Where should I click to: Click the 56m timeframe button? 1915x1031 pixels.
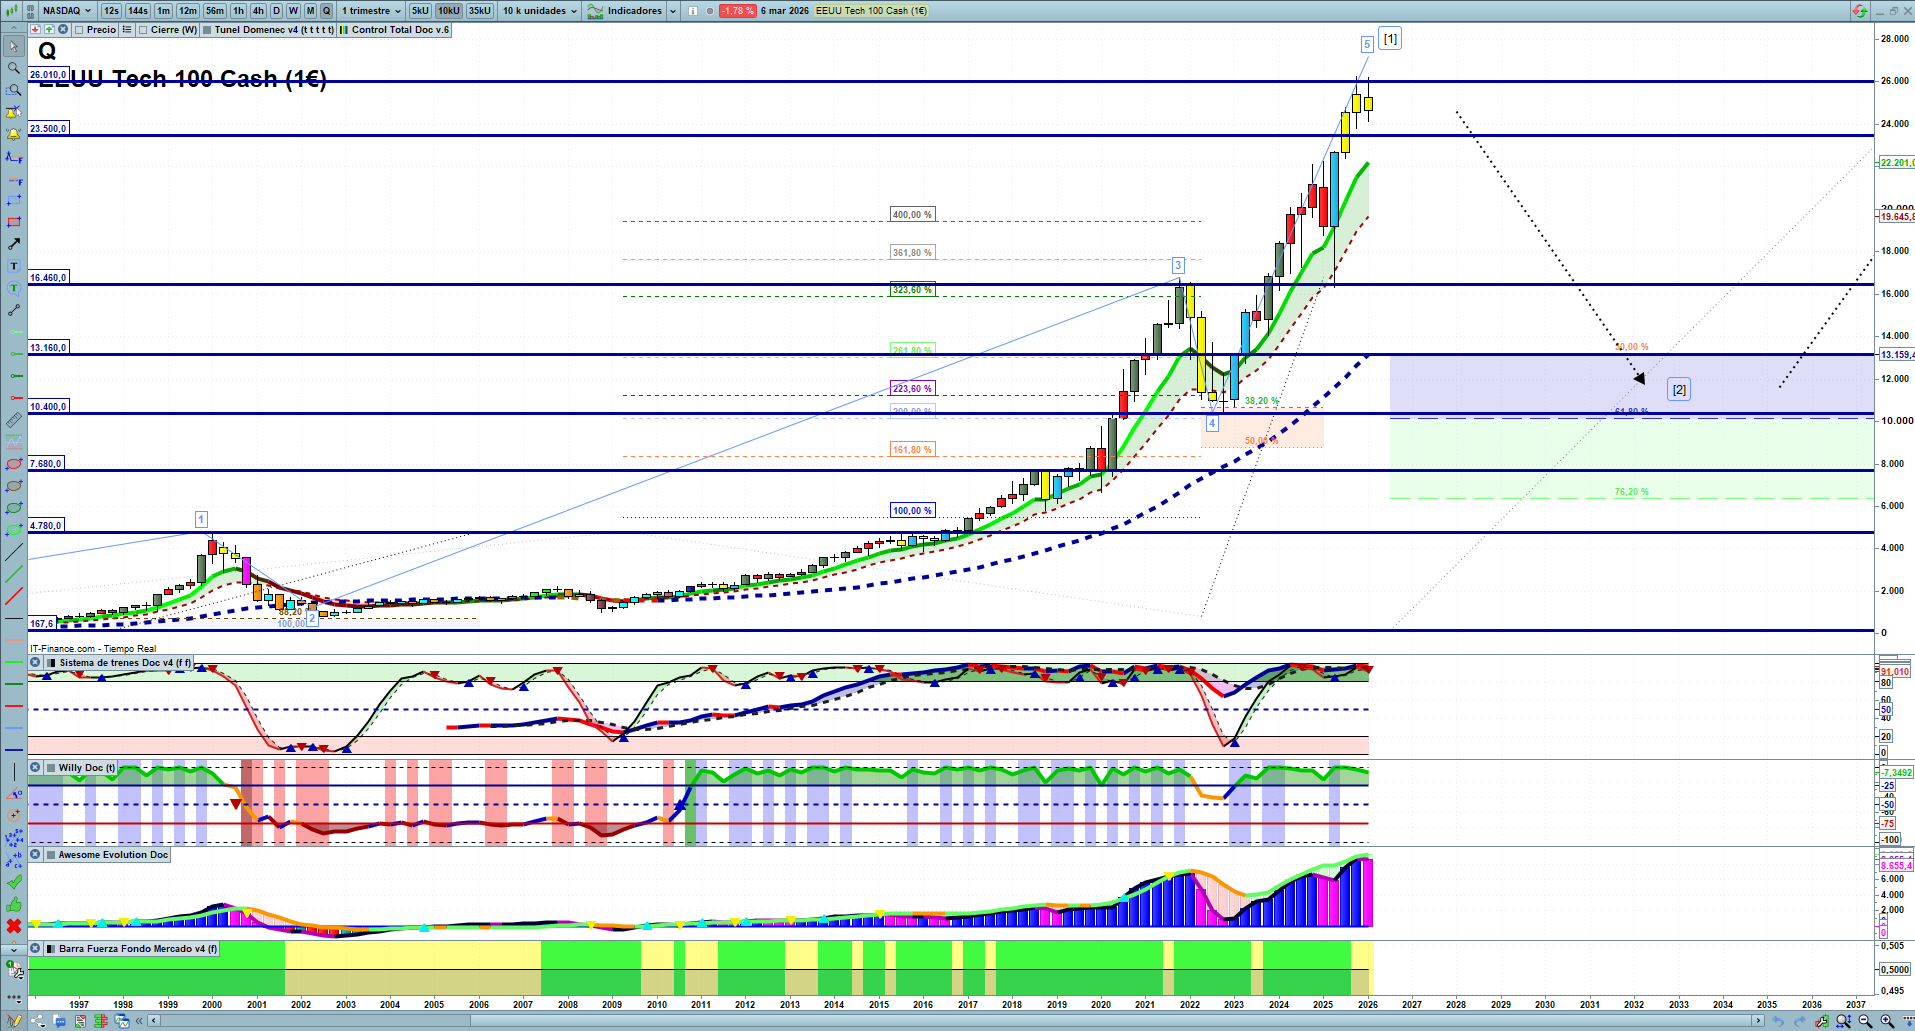[x=215, y=11]
